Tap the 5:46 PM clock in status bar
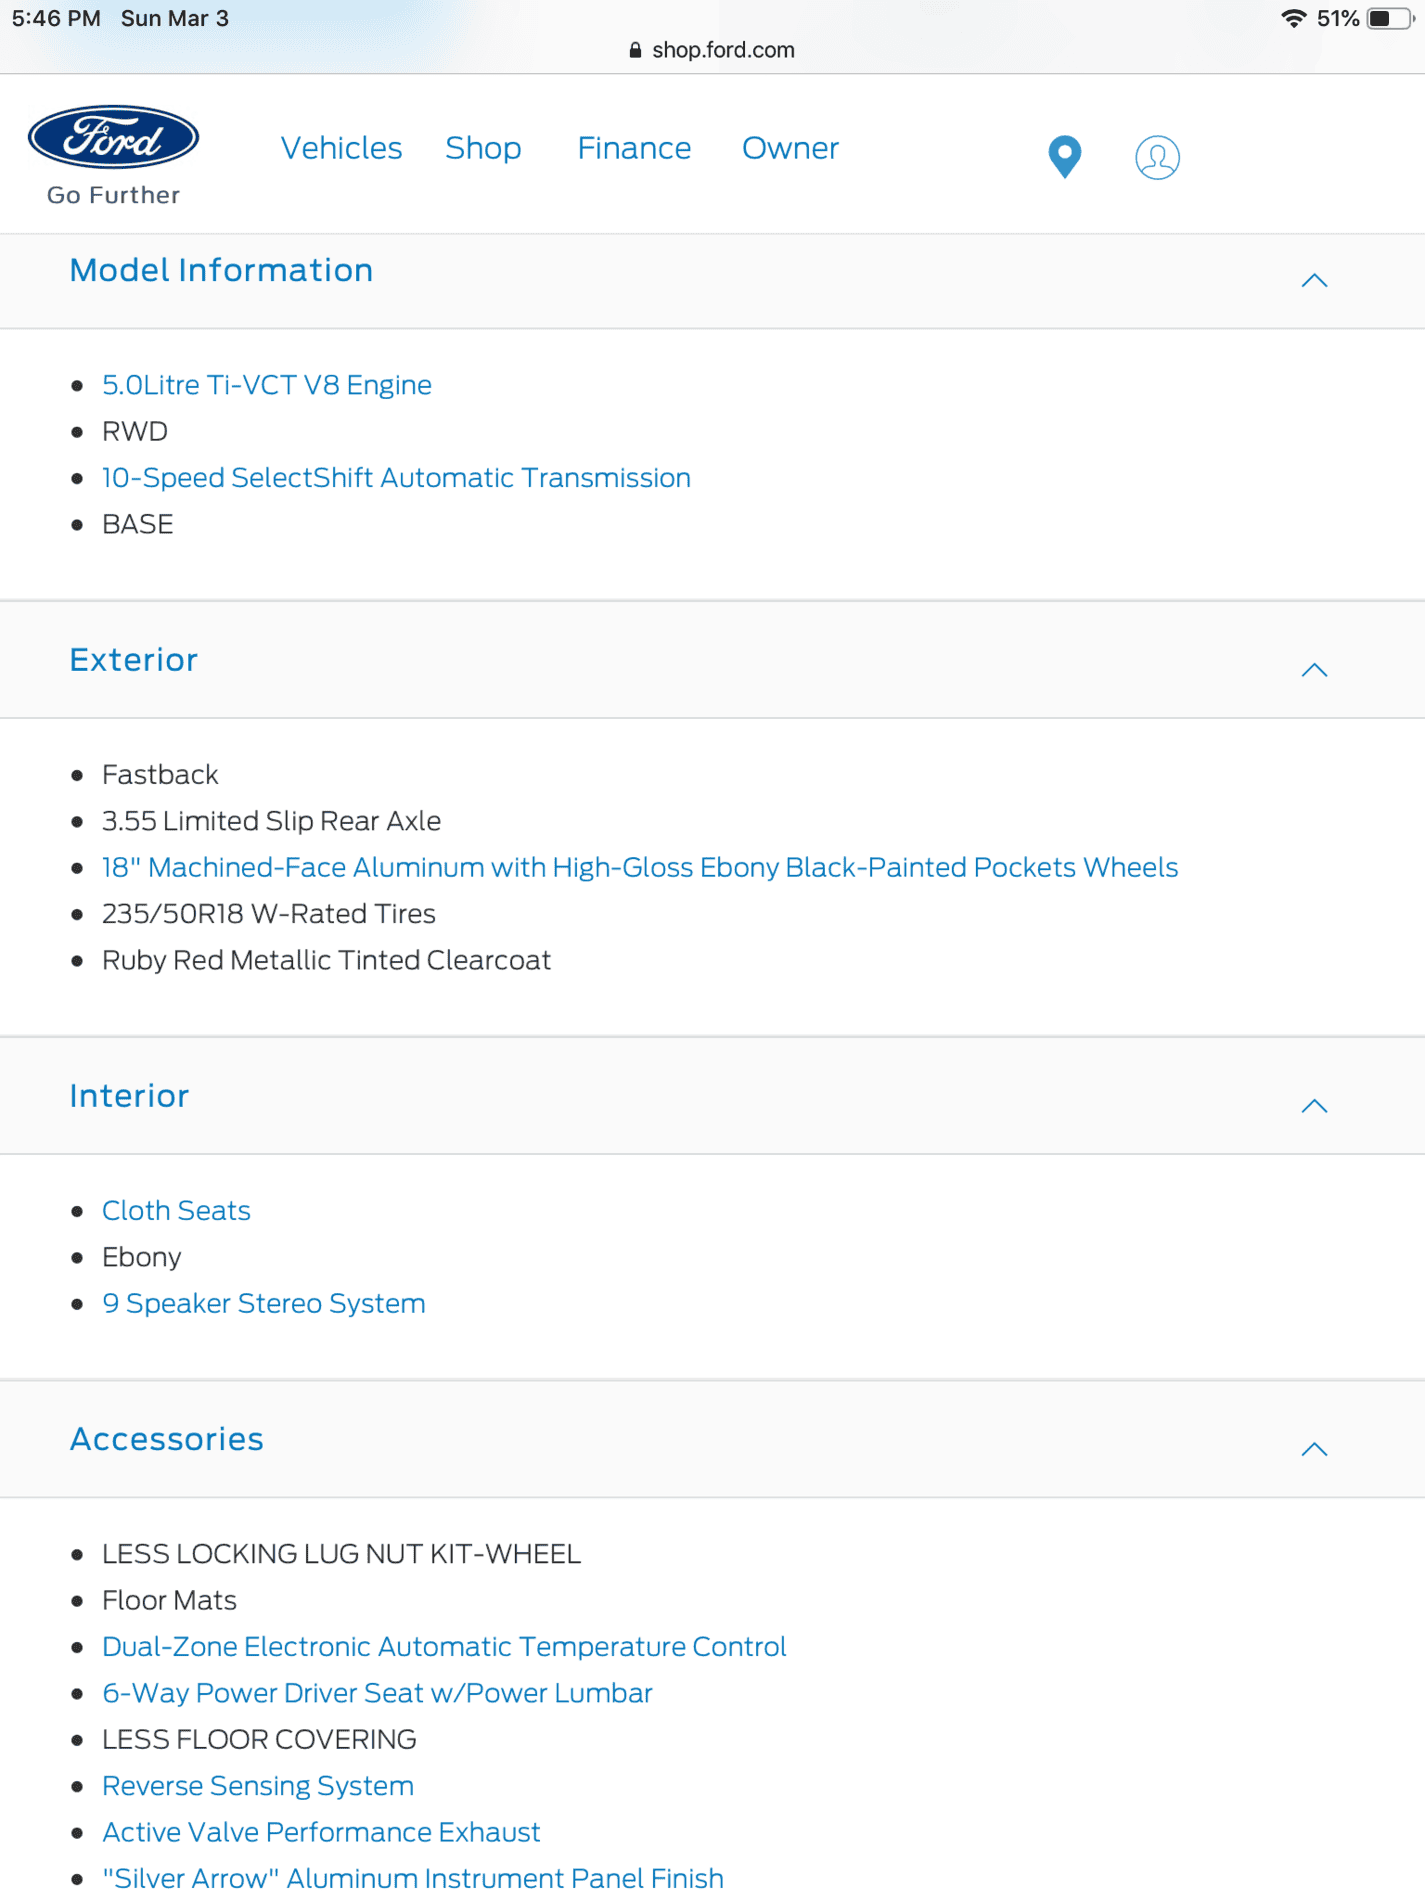The width and height of the screenshot is (1425, 1900). coord(56,18)
